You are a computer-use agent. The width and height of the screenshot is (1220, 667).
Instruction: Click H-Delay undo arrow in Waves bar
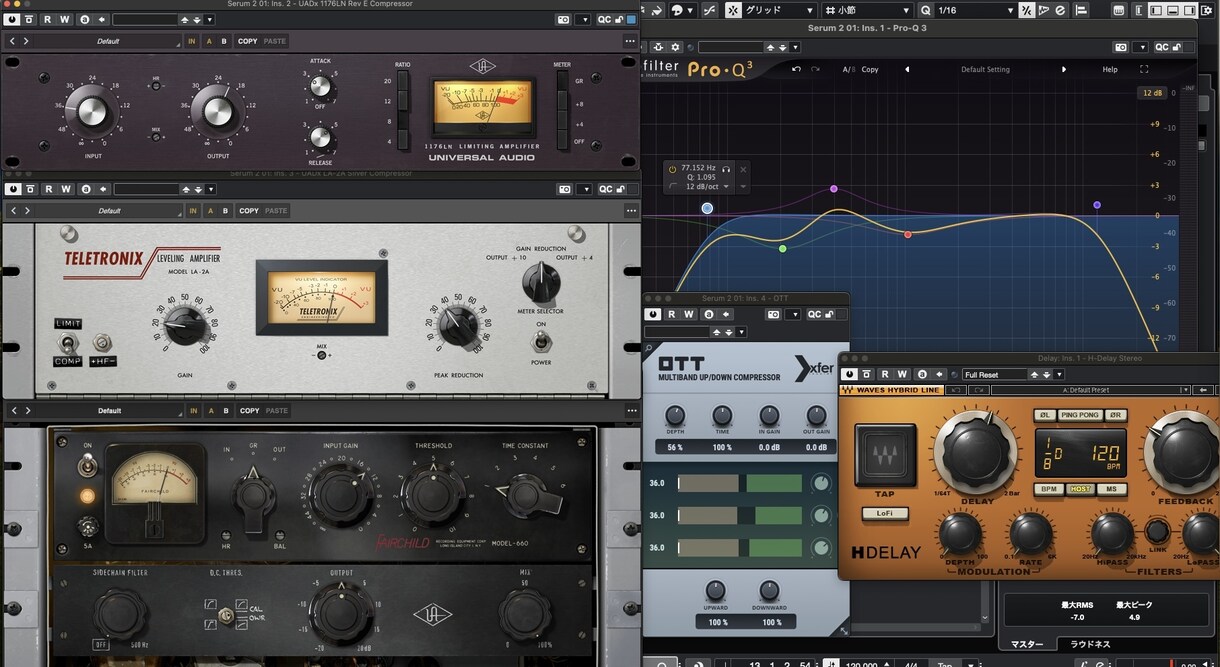[x=955, y=389]
